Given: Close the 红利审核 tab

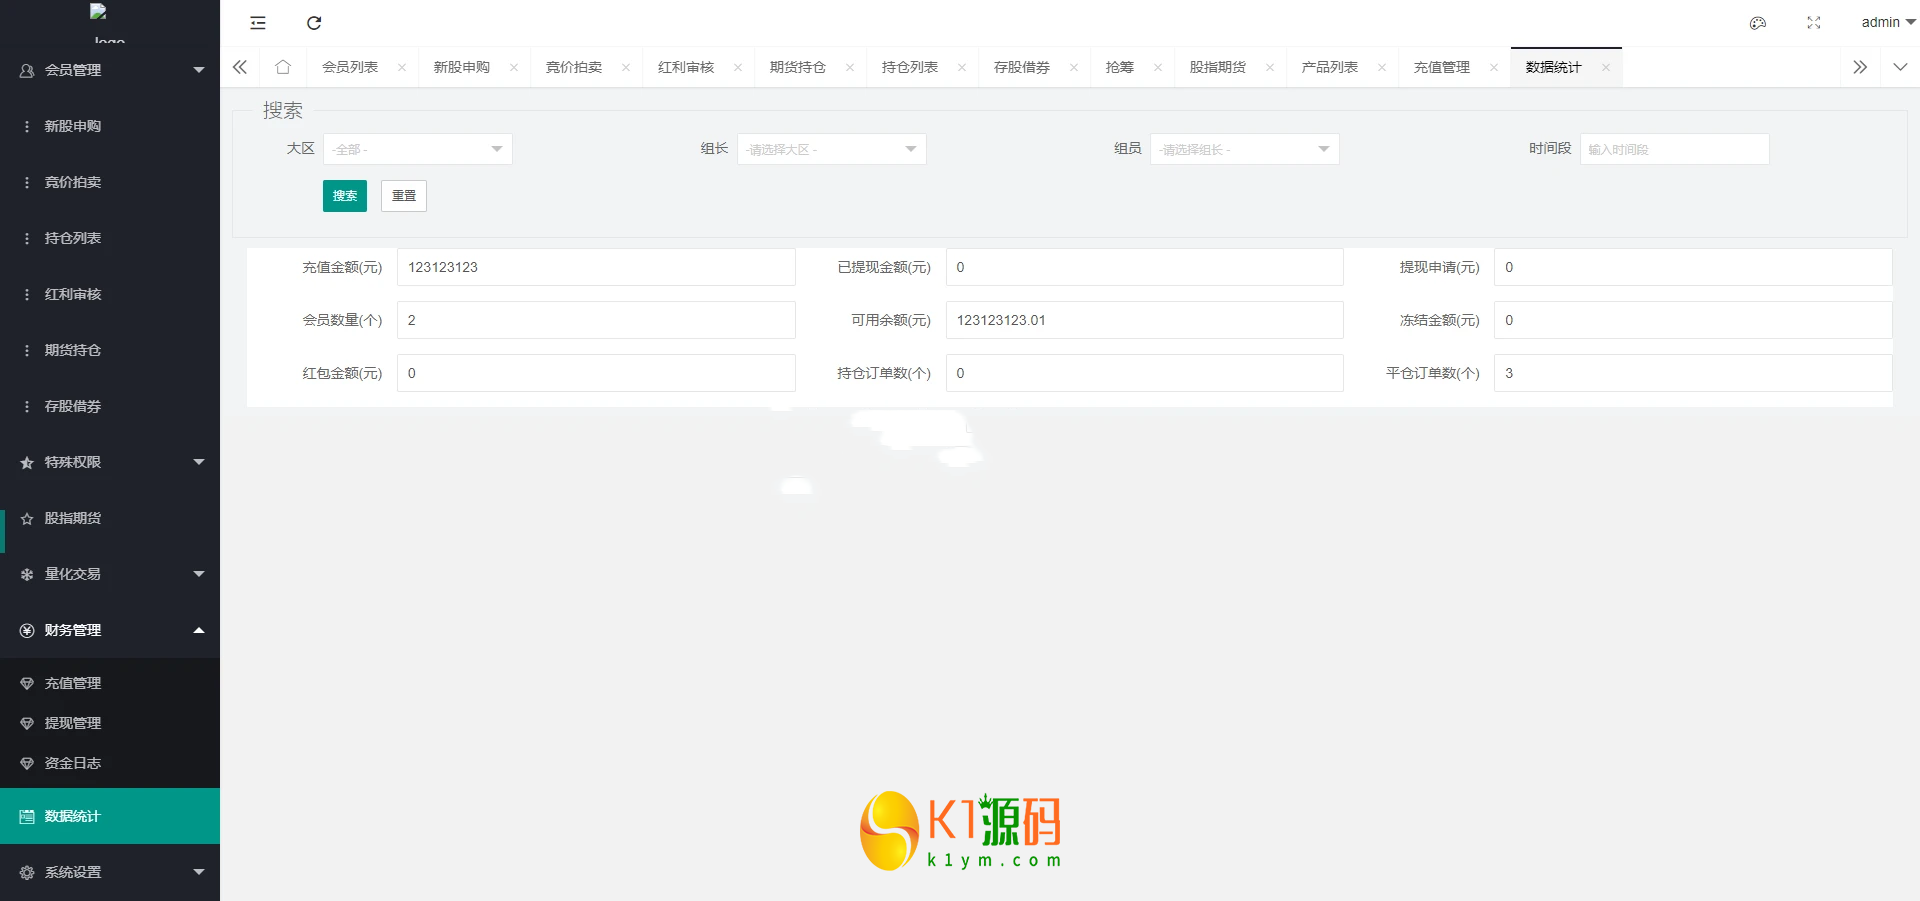Looking at the screenshot, I should pyautogui.click(x=738, y=68).
